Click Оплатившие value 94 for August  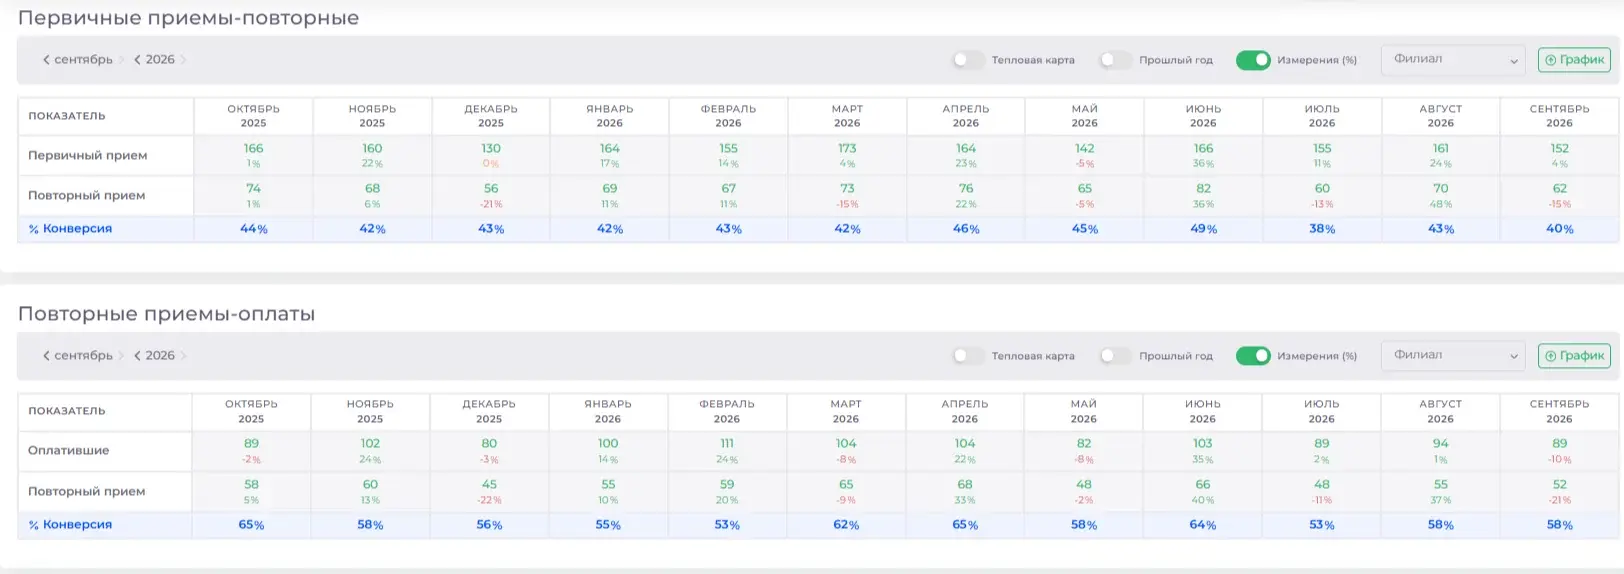pos(1441,443)
